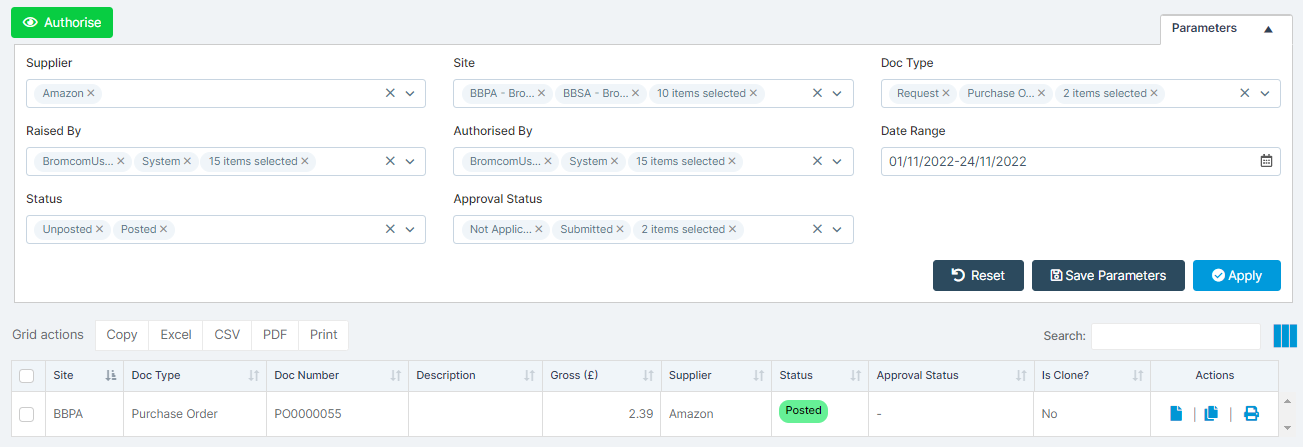Click into the grid Search box
The image size is (1303, 447).
point(1176,336)
